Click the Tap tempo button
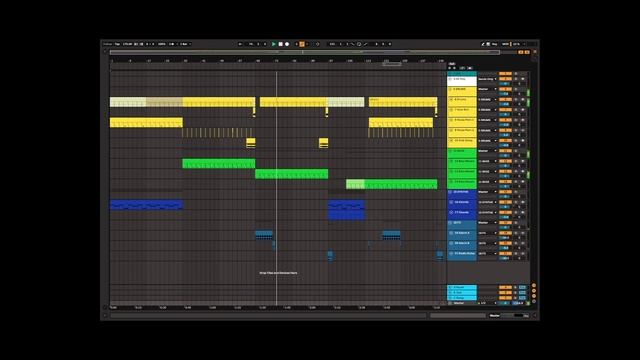This screenshot has width=640, height=360. [x=117, y=44]
